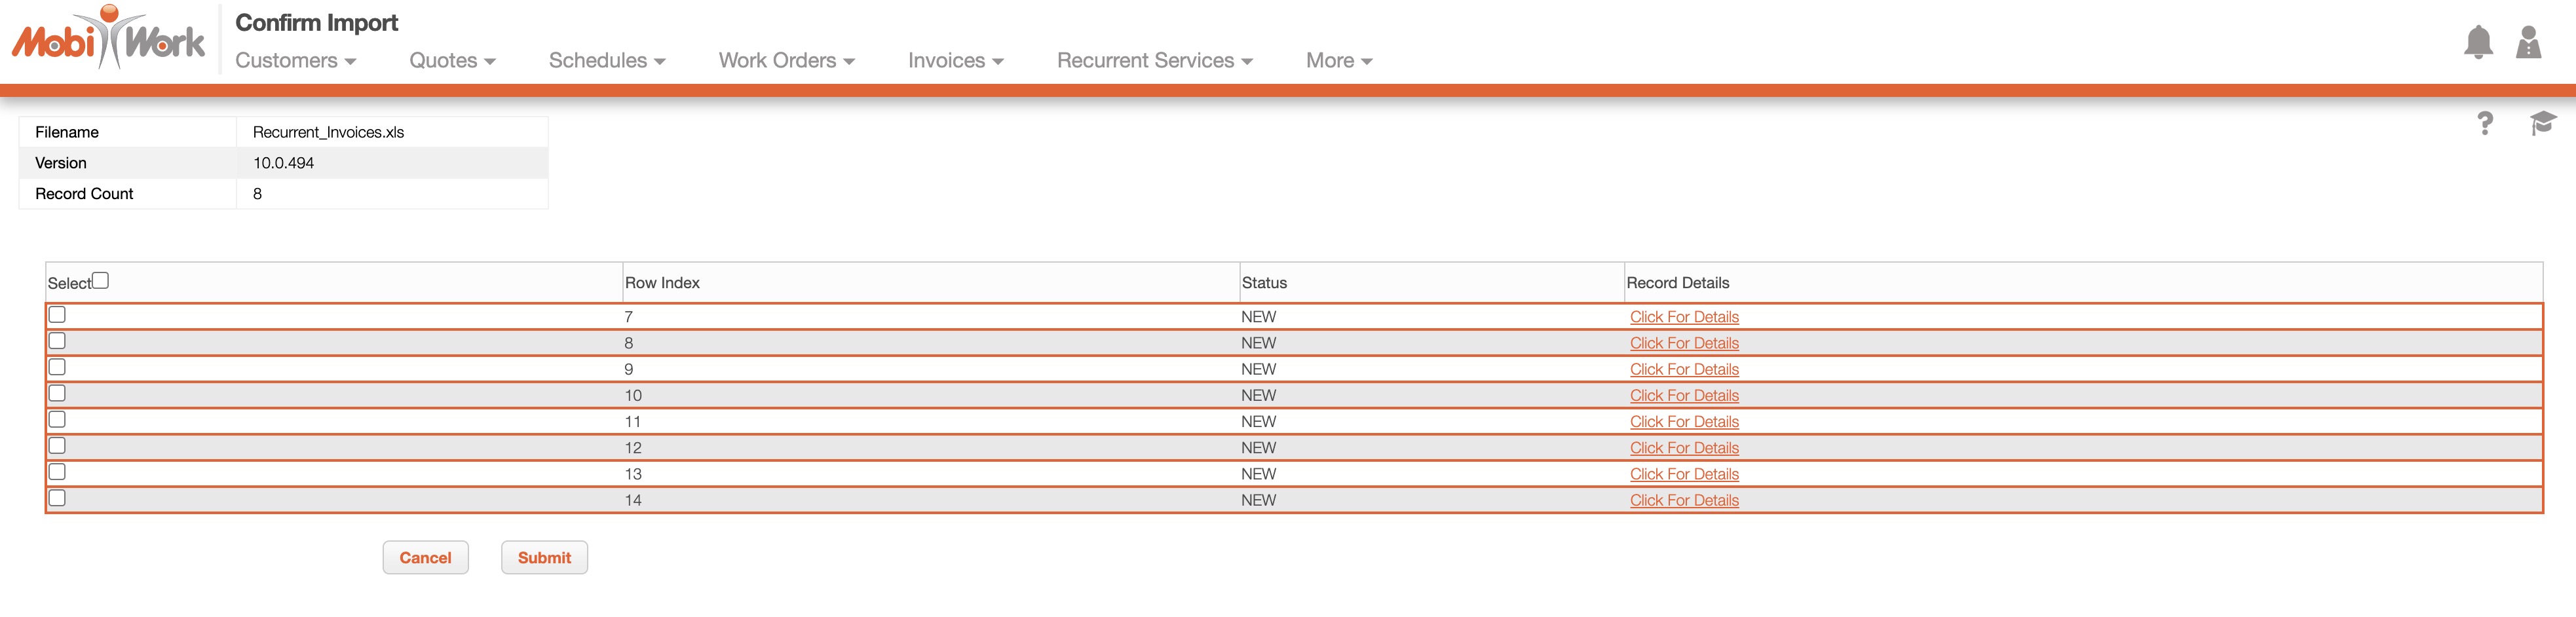The image size is (2576, 617).
Task: Click the MobiWork logo
Action: click(108, 40)
